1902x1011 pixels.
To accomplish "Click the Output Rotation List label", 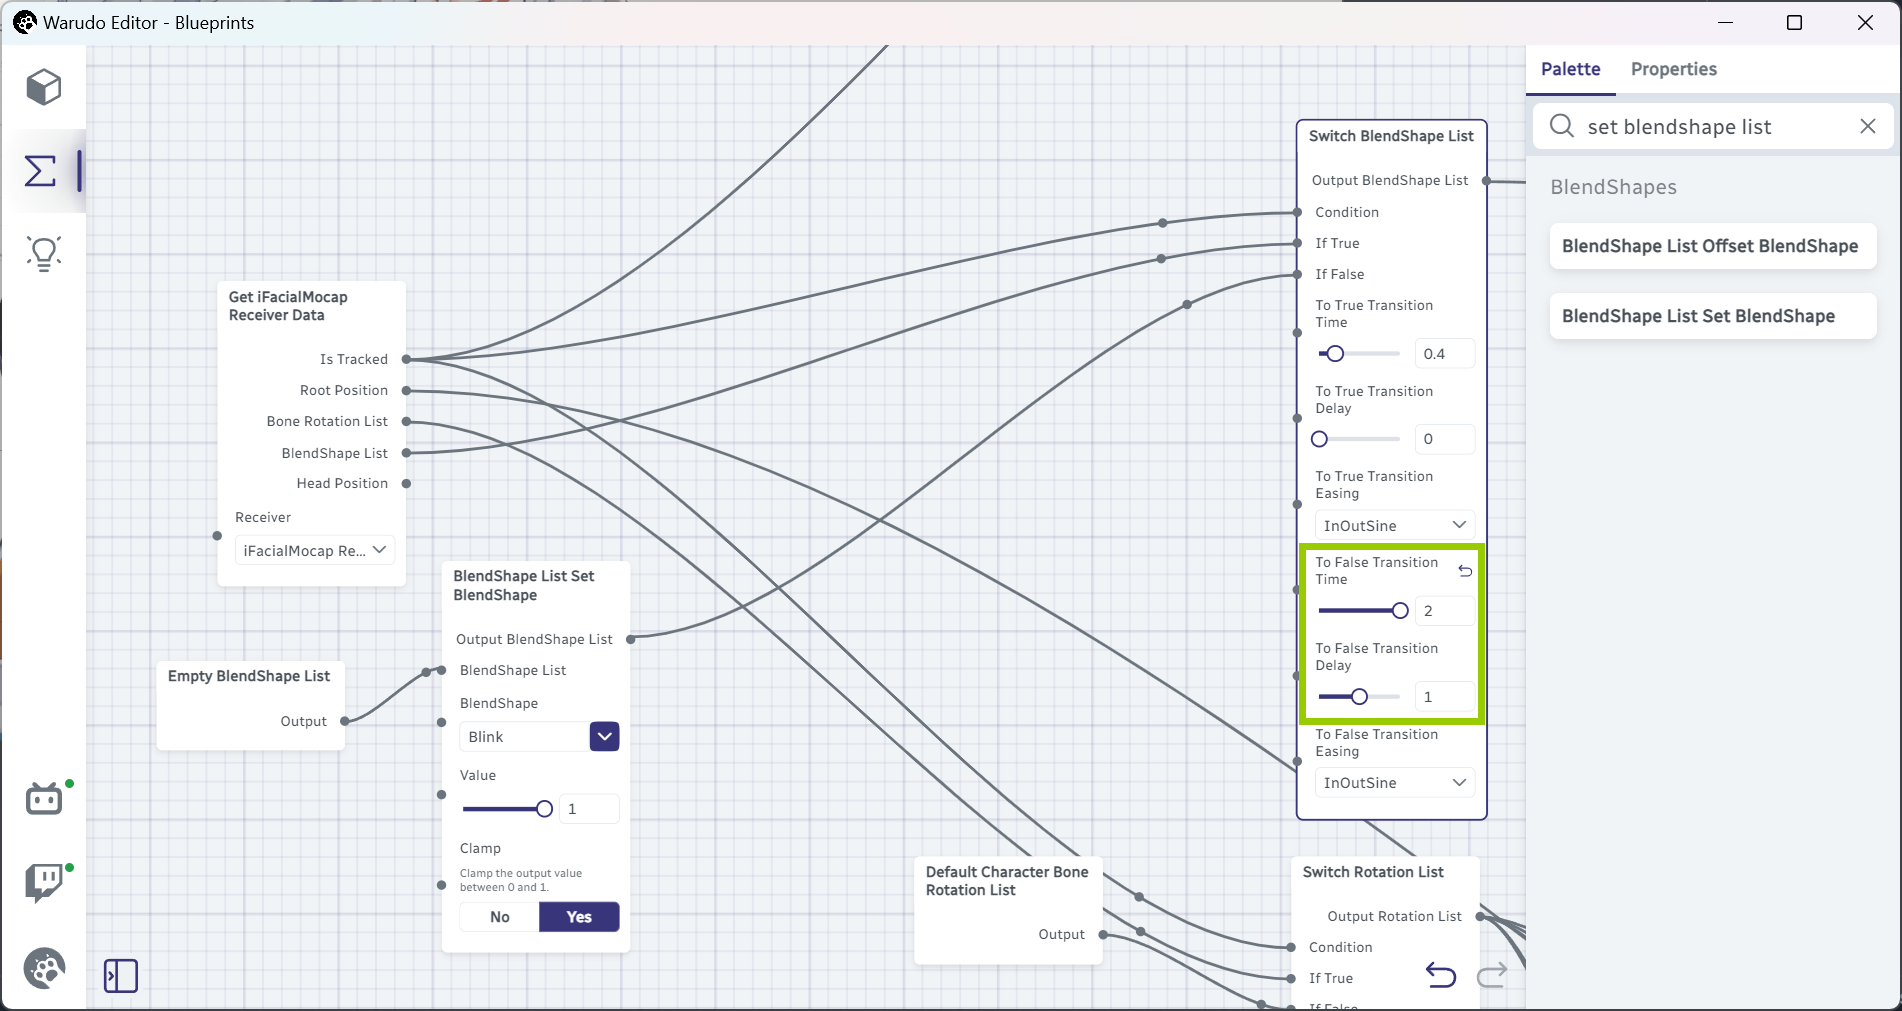I will point(1394,916).
